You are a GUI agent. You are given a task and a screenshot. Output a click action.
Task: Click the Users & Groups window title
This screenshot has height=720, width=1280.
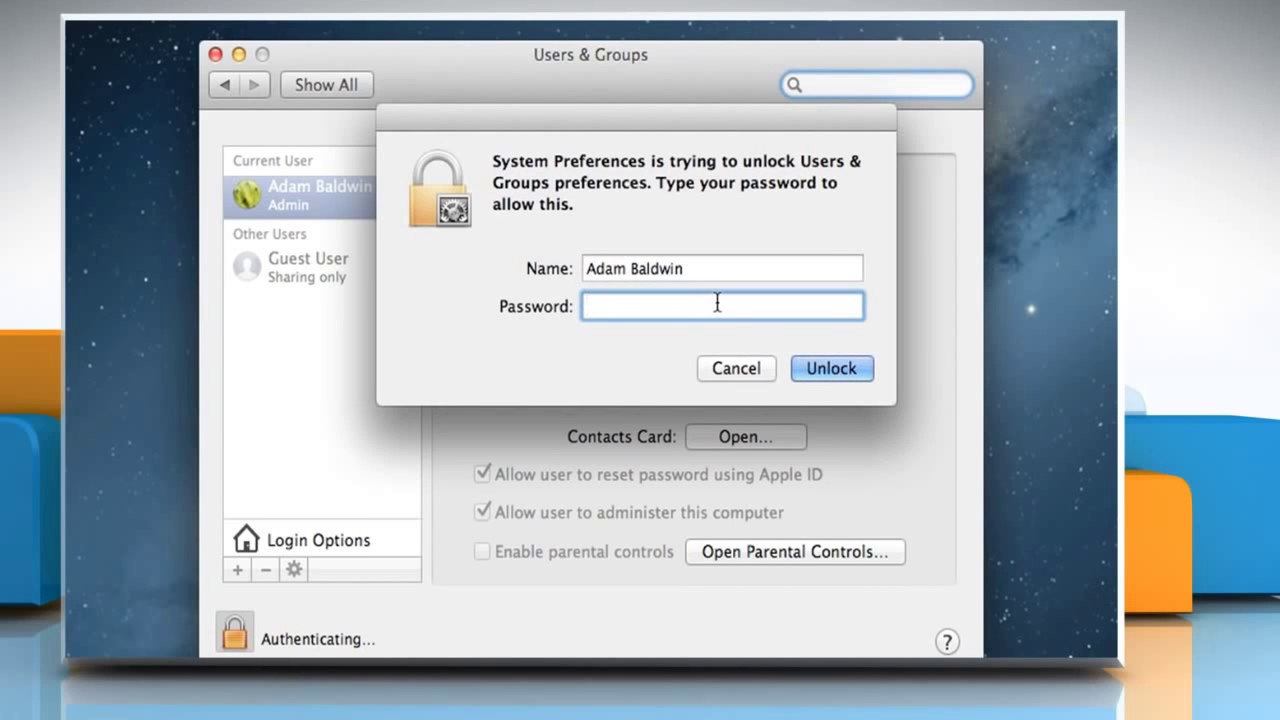[591, 55]
